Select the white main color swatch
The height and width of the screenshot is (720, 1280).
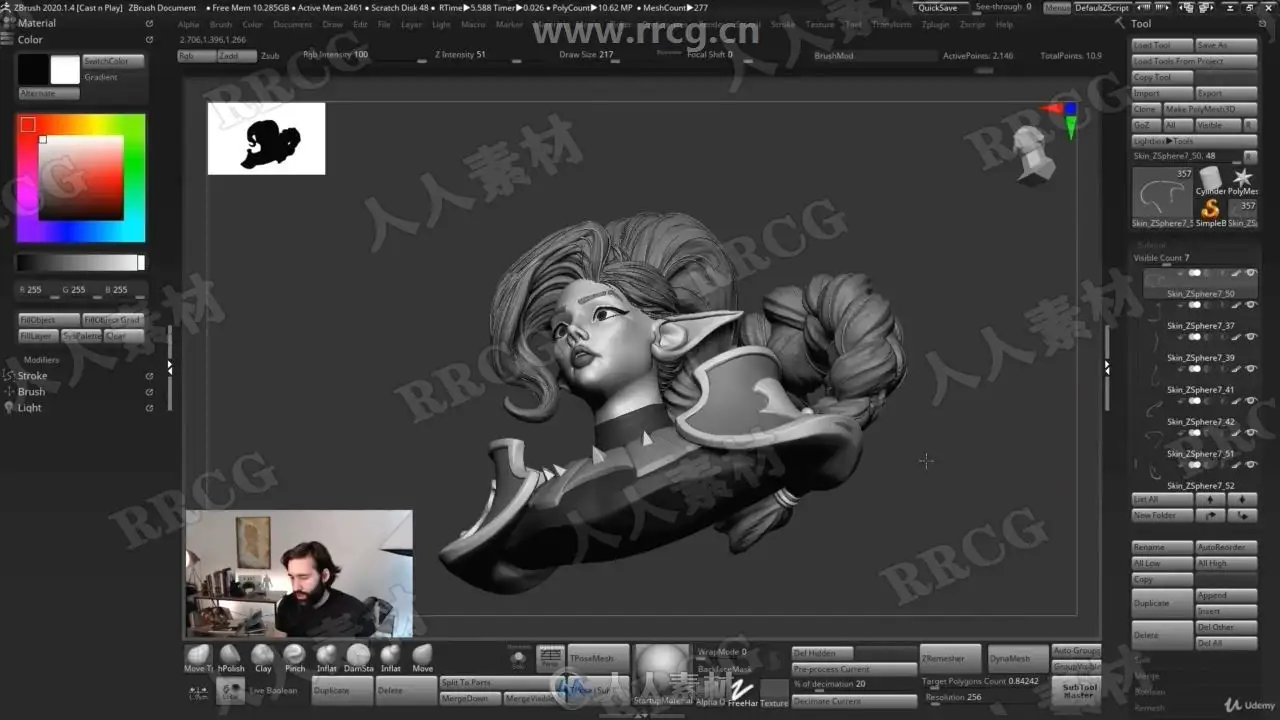(x=65, y=69)
